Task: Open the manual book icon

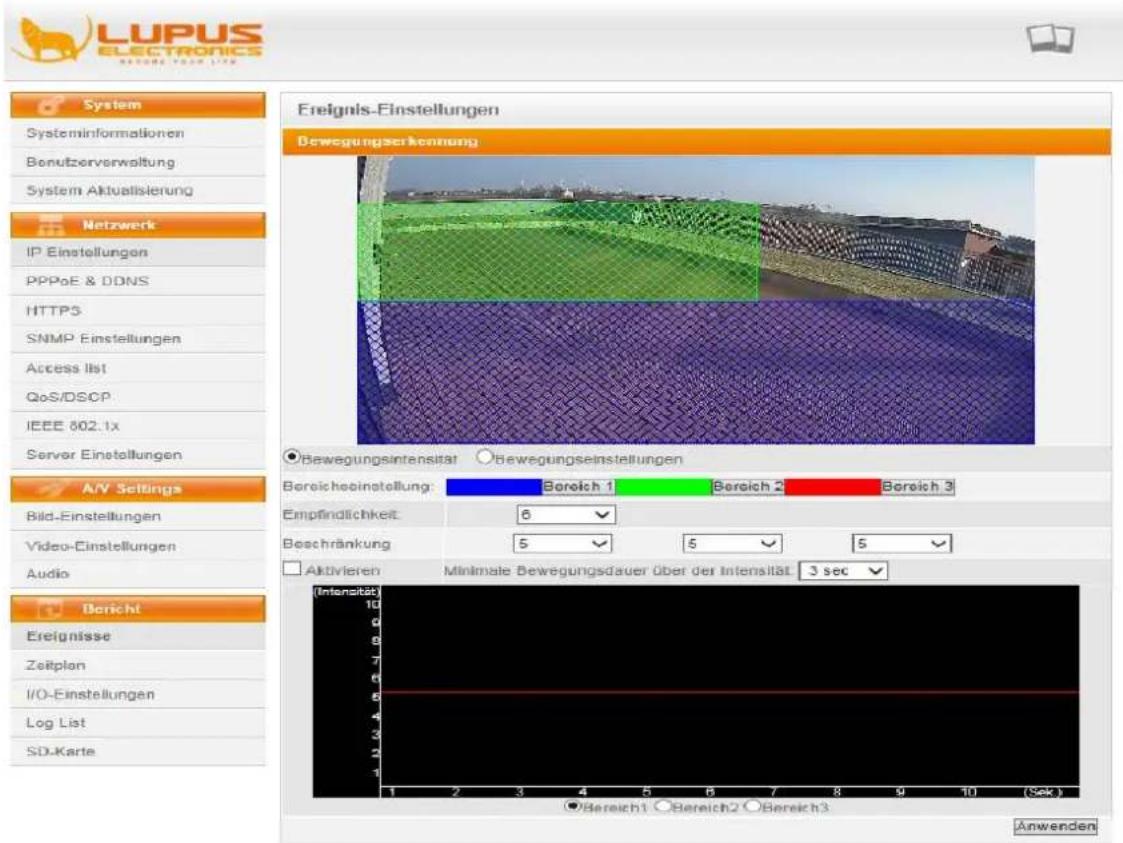Action: click(x=1051, y=38)
